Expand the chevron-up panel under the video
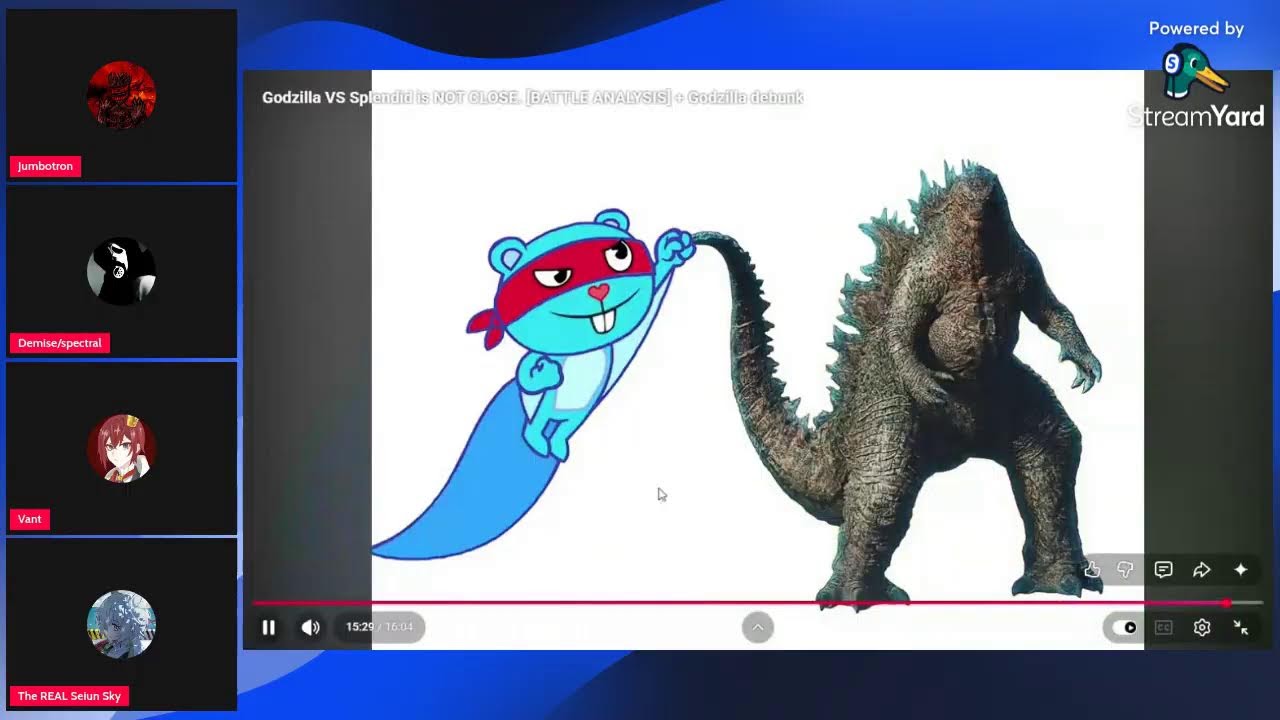This screenshot has height=720, width=1280. pos(758,627)
